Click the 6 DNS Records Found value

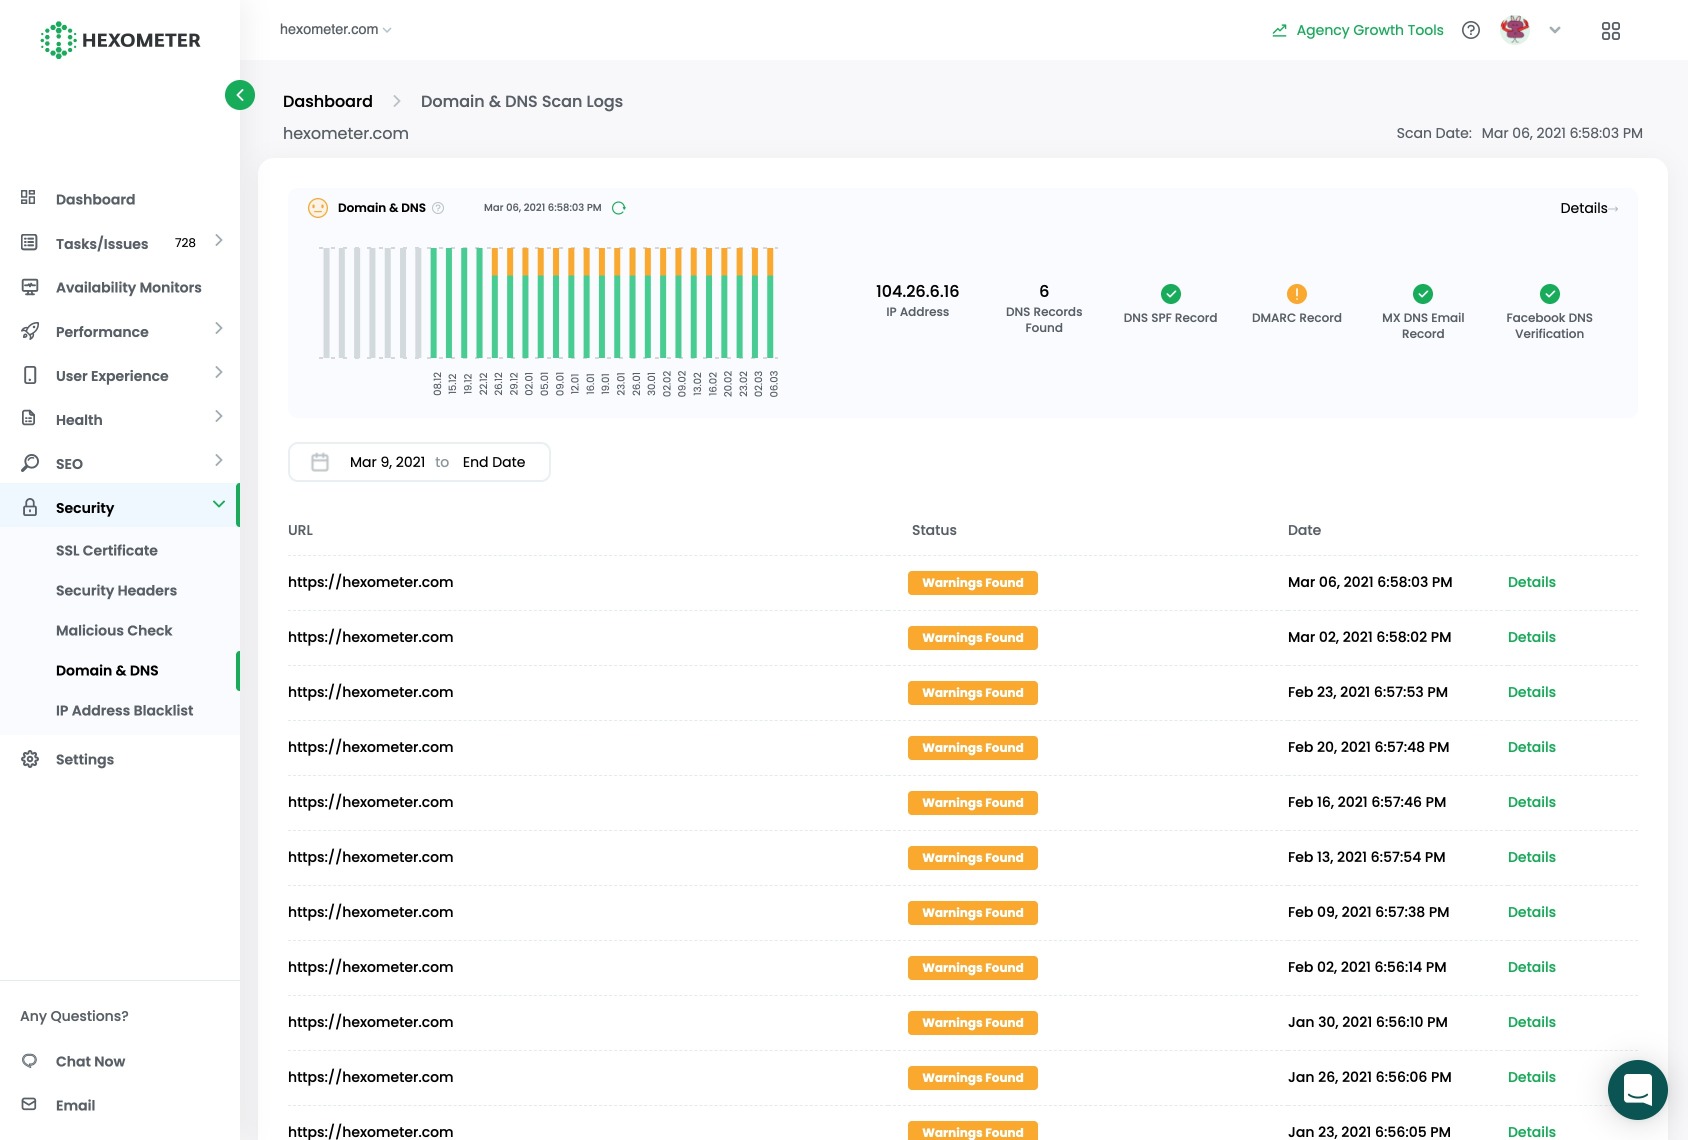[x=1044, y=291]
